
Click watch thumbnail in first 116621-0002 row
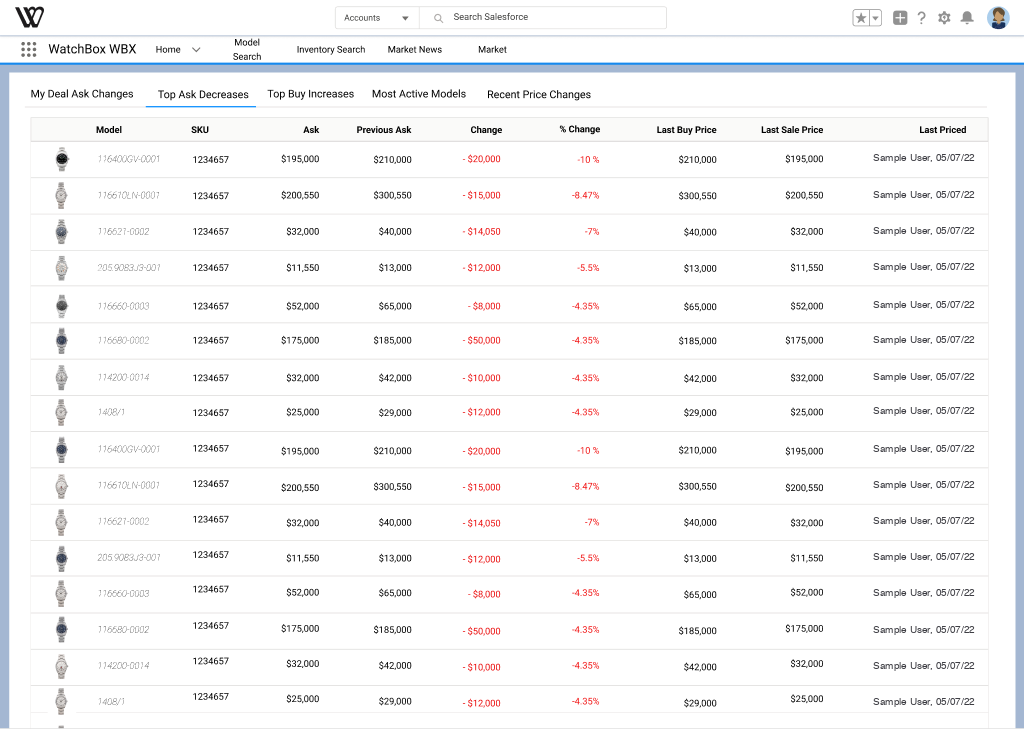pyautogui.click(x=61, y=232)
